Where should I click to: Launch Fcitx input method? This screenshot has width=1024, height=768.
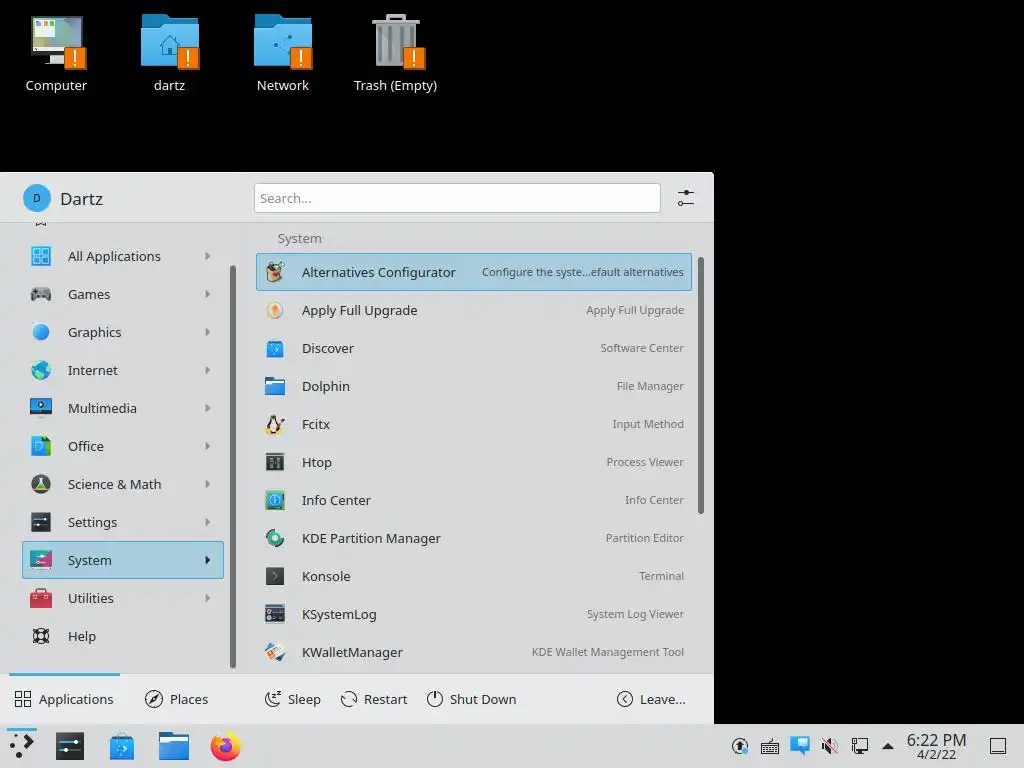pos(473,424)
